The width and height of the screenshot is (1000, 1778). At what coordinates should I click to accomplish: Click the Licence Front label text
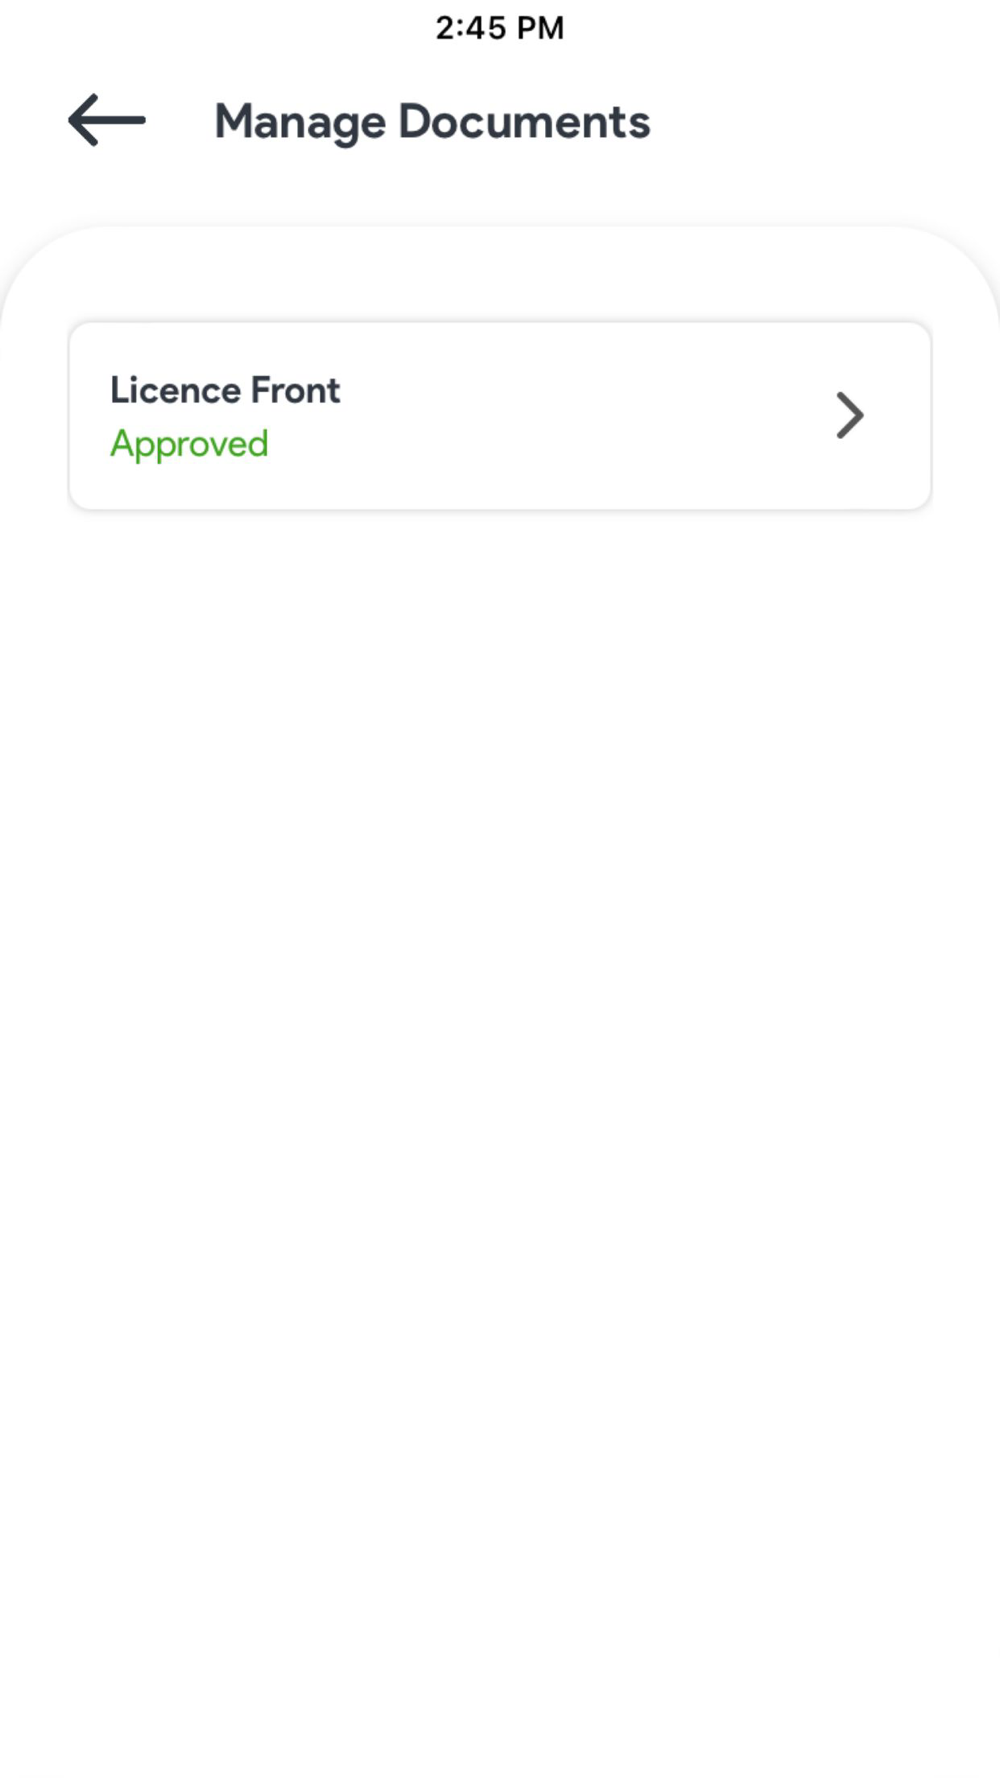point(225,390)
